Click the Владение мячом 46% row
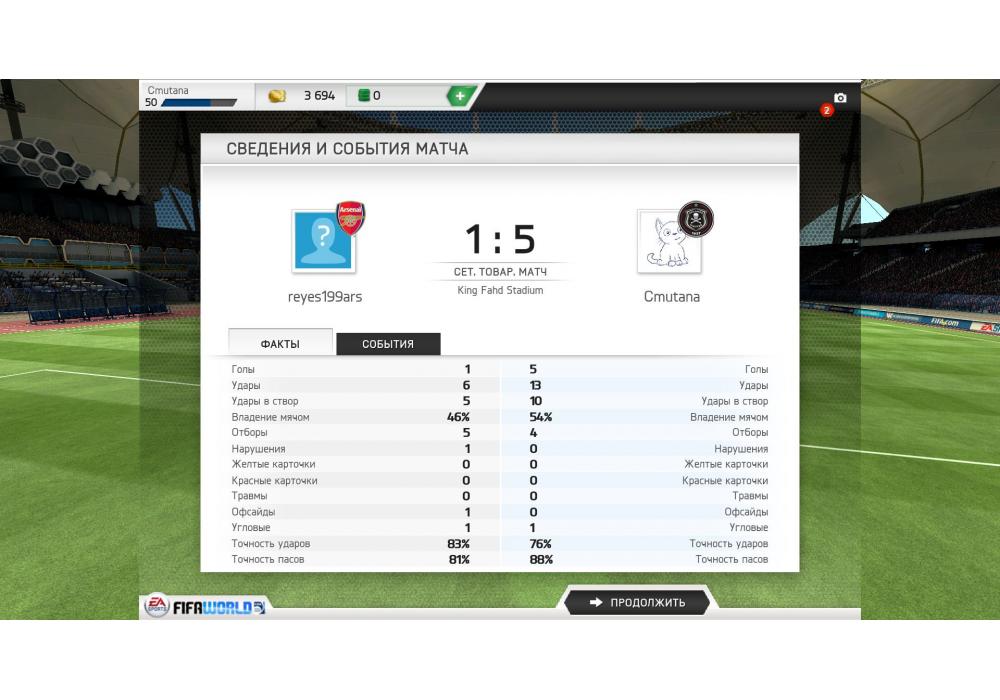The image size is (1000, 700). [351, 417]
